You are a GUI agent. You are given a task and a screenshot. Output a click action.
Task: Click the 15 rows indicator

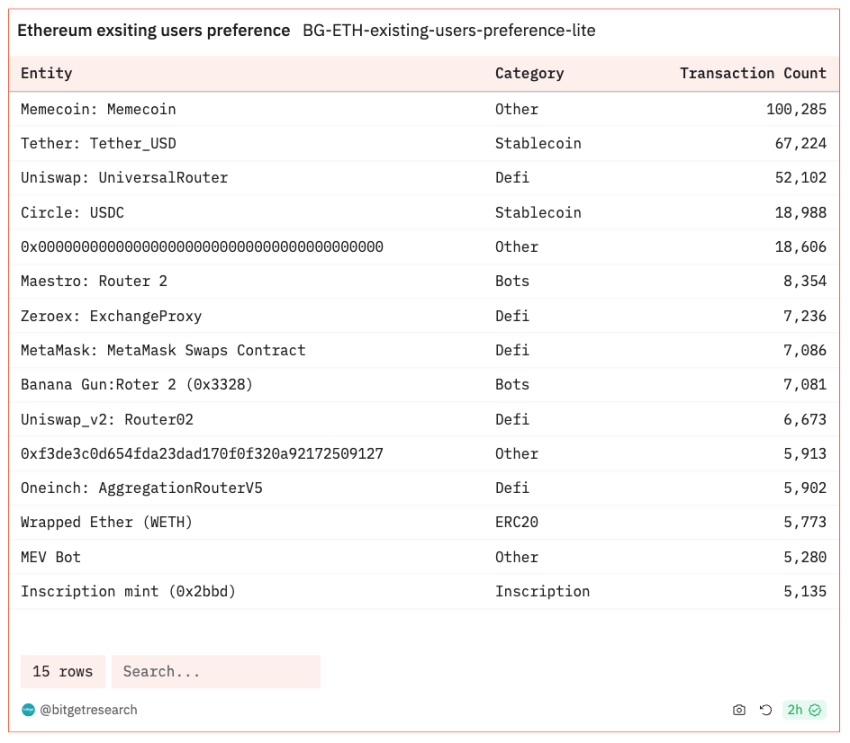click(62, 671)
